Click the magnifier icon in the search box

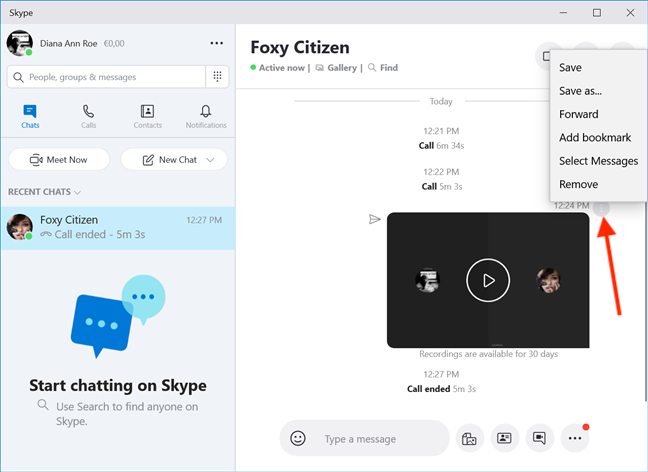click(x=18, y=77)
